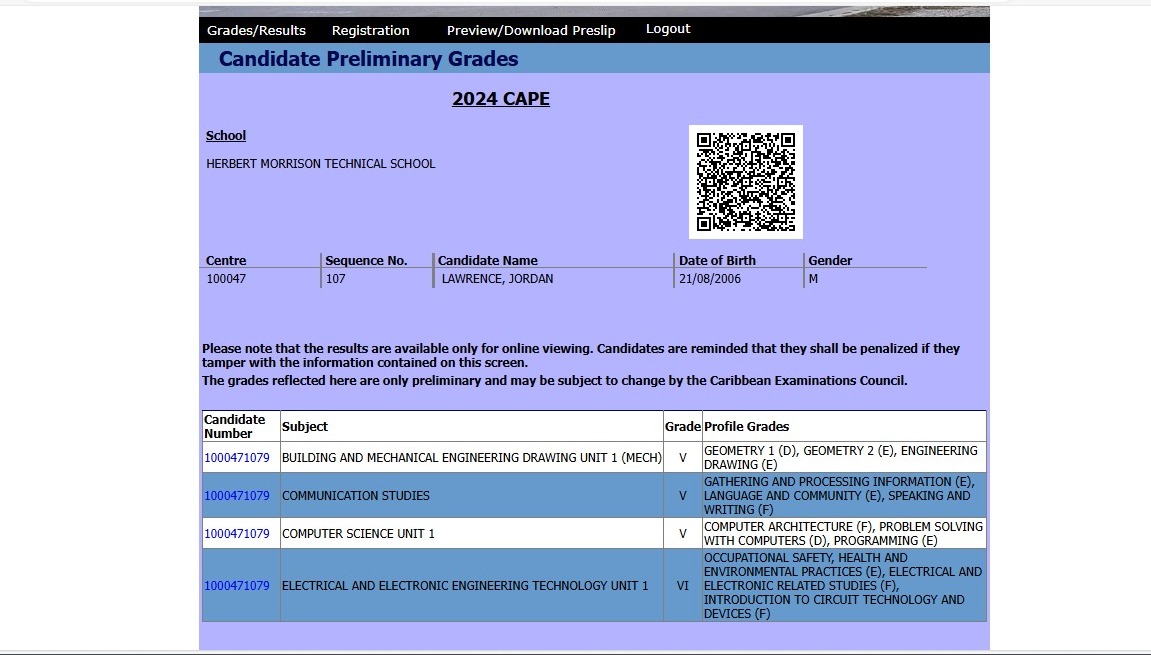
Task: Click grade V in Computer Science row
Action: pyautogui.click(x=683, y=534)
